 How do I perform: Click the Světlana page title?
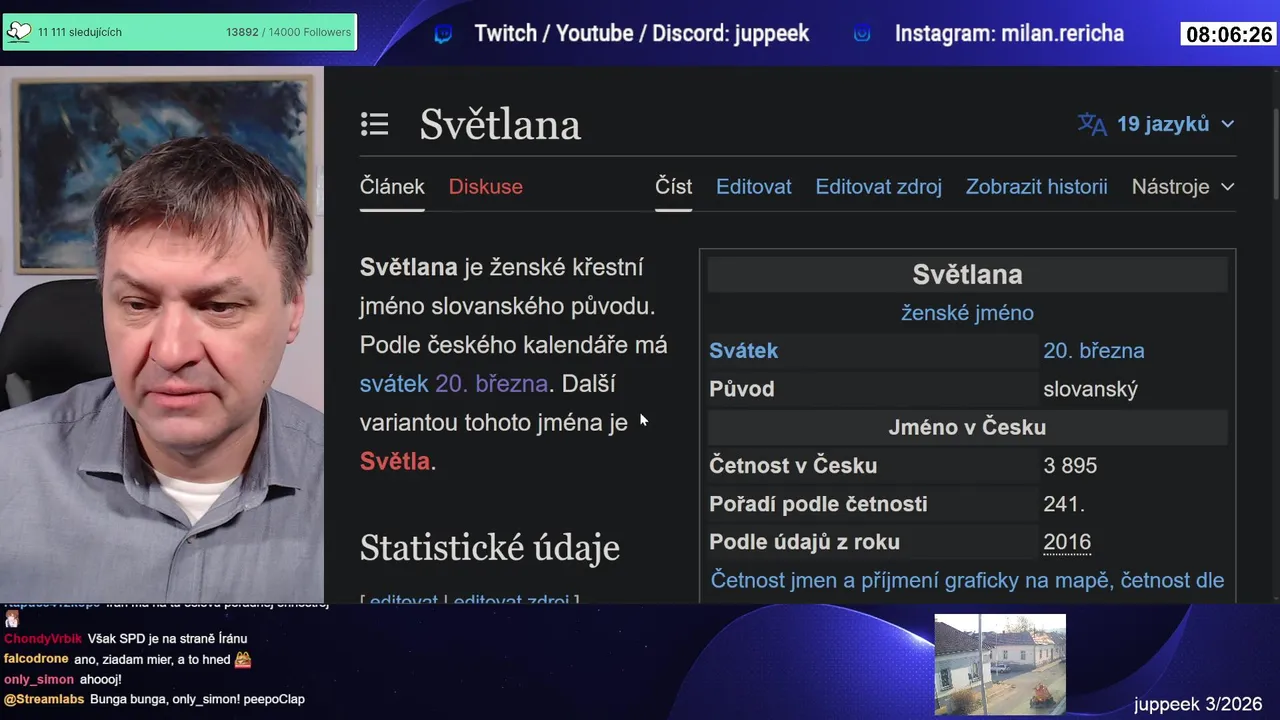500,124
